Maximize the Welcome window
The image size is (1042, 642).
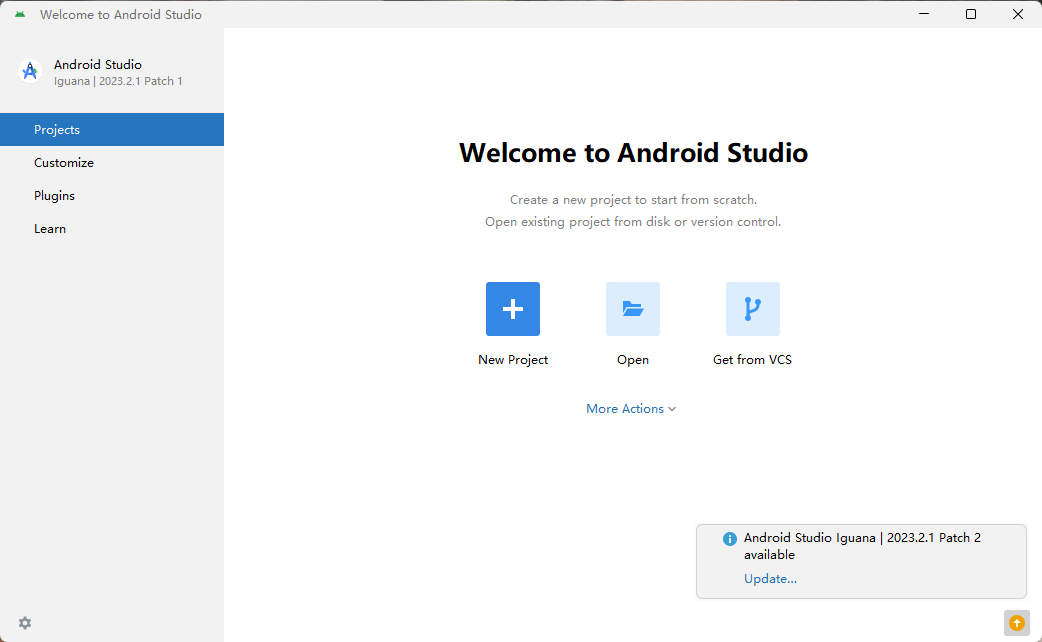point(971,14)
